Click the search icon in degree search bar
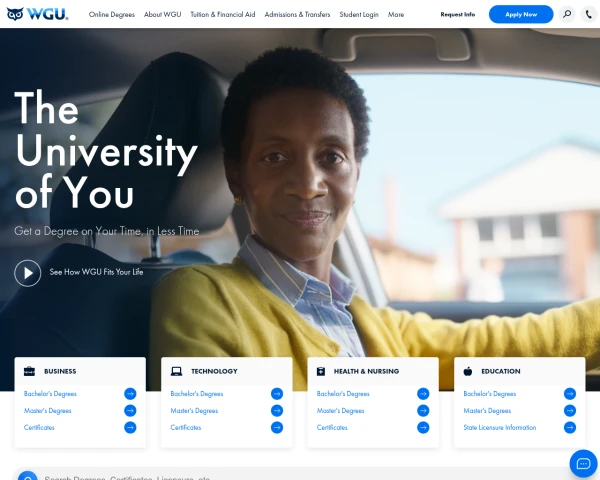 click(x=28, y=476)
